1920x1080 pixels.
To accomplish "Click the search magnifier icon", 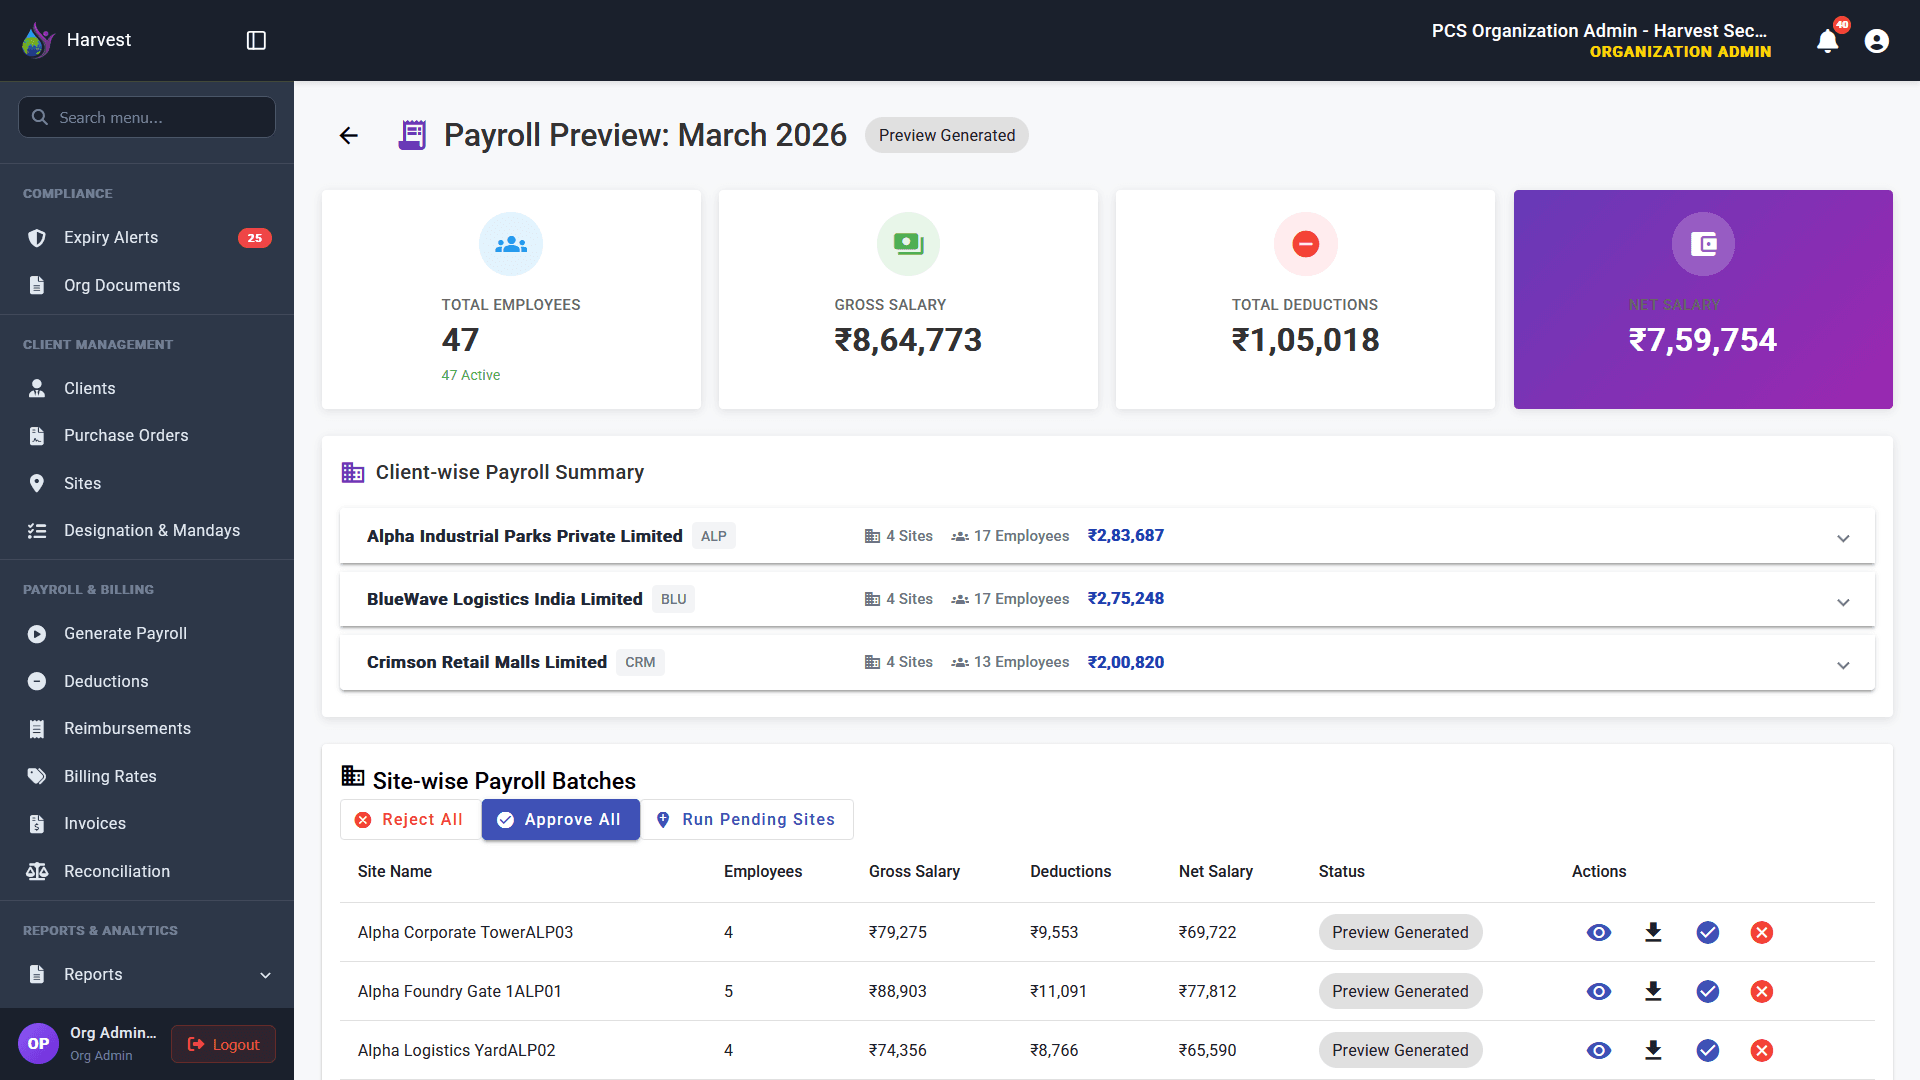I will click(40, 117).
